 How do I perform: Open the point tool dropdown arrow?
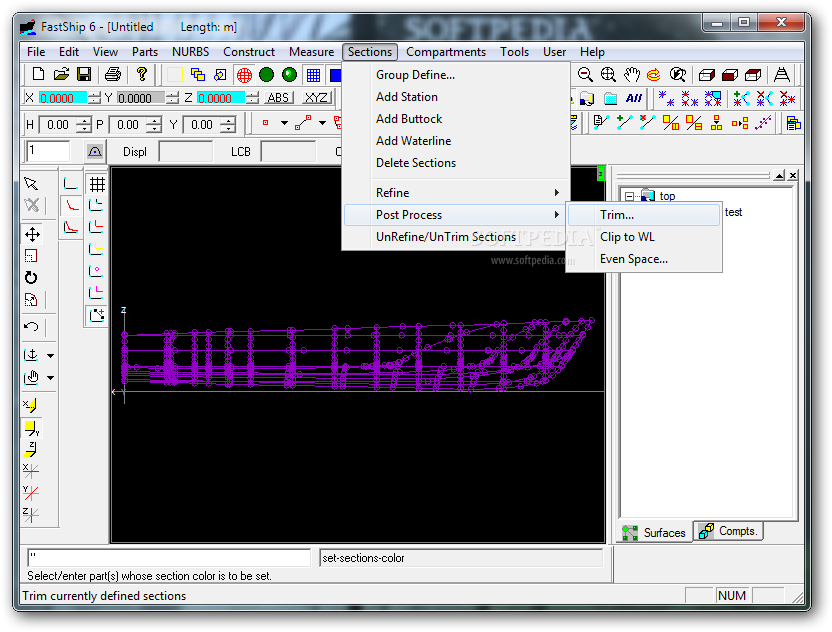tap(284, 123)
